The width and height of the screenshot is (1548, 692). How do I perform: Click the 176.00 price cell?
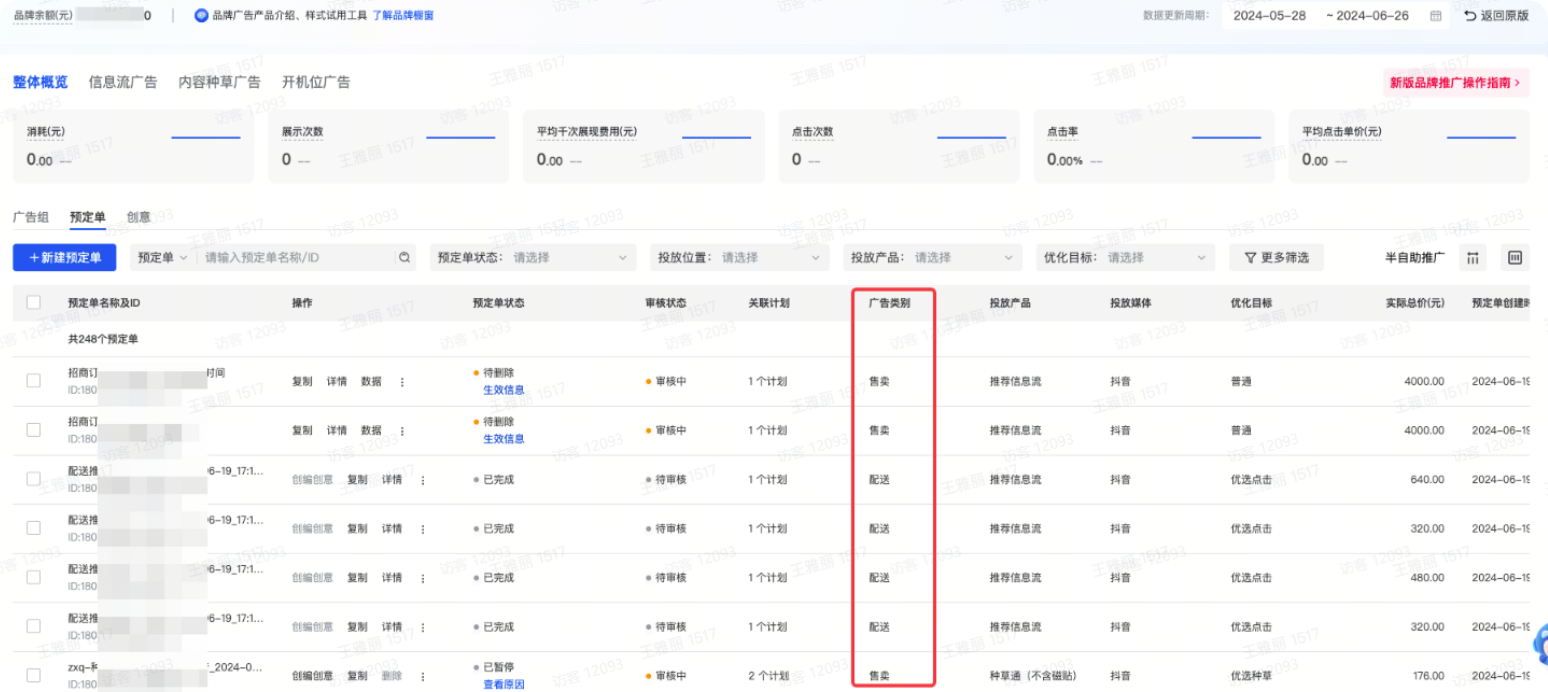click(1428, 676)
